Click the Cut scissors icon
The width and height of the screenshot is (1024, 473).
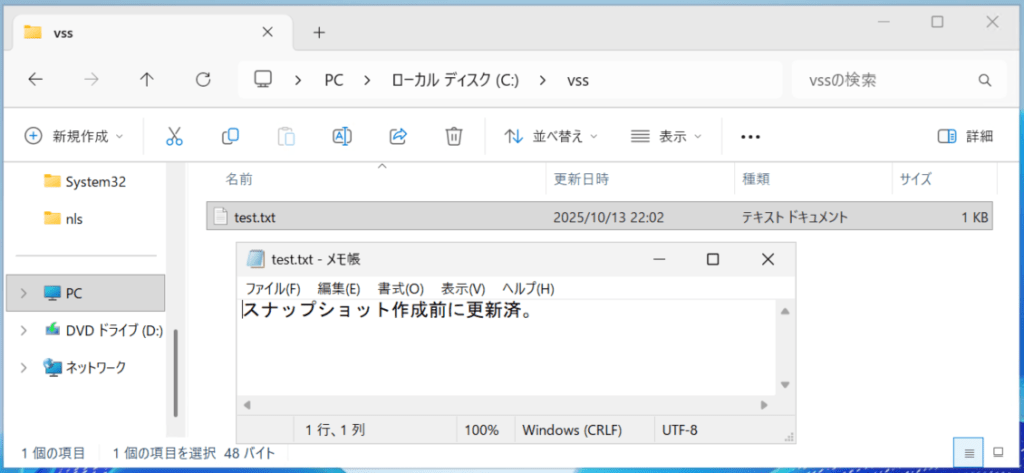[174, 136]
